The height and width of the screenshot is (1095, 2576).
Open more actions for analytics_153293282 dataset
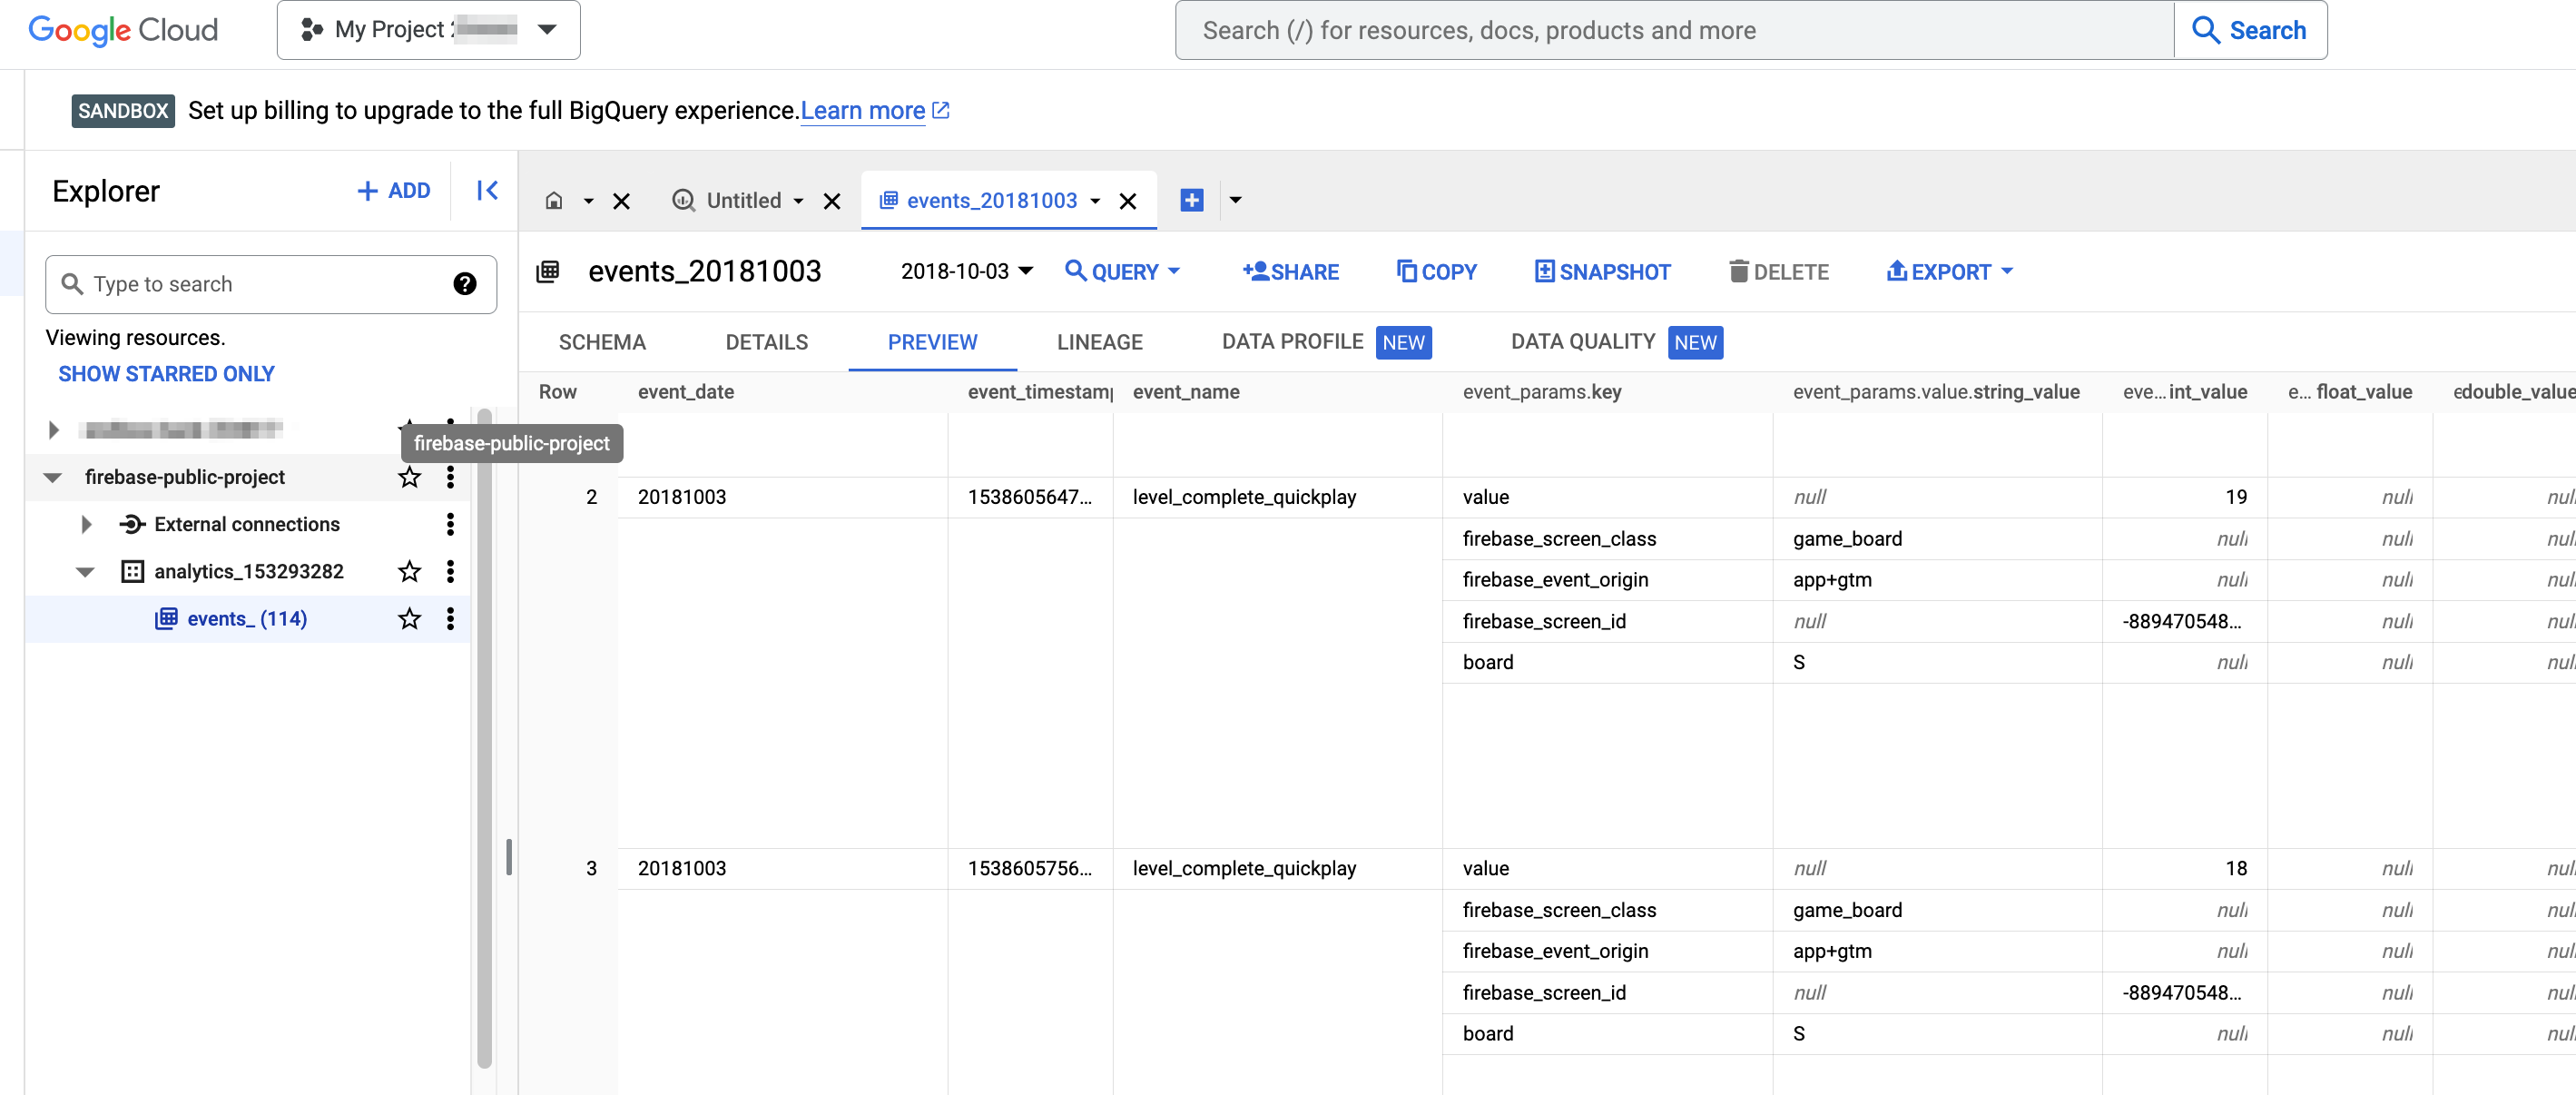[450, 571]
